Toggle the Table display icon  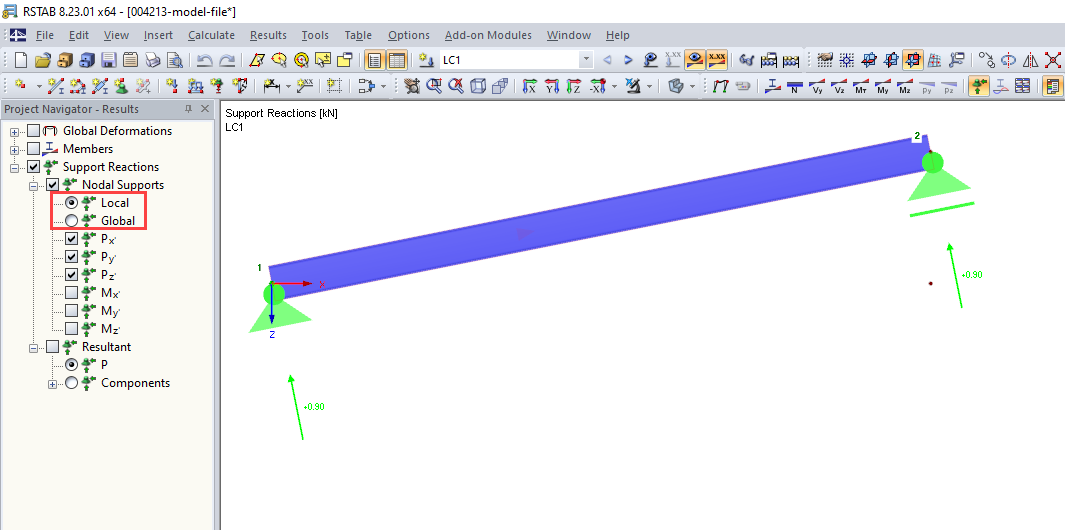click(397, 60)
